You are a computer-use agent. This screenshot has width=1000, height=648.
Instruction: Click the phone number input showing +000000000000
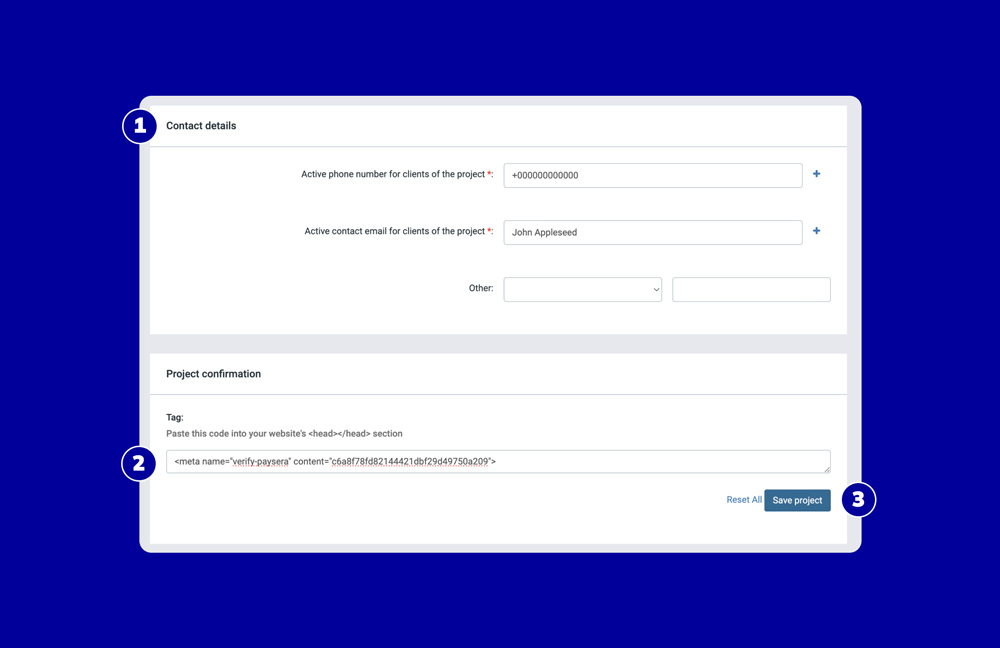pos(652,175)
